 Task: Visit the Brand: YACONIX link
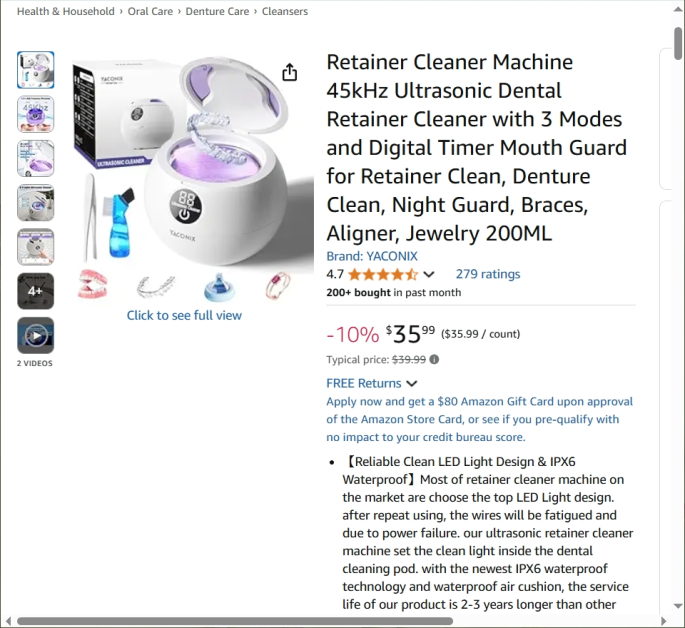[372, 256]
